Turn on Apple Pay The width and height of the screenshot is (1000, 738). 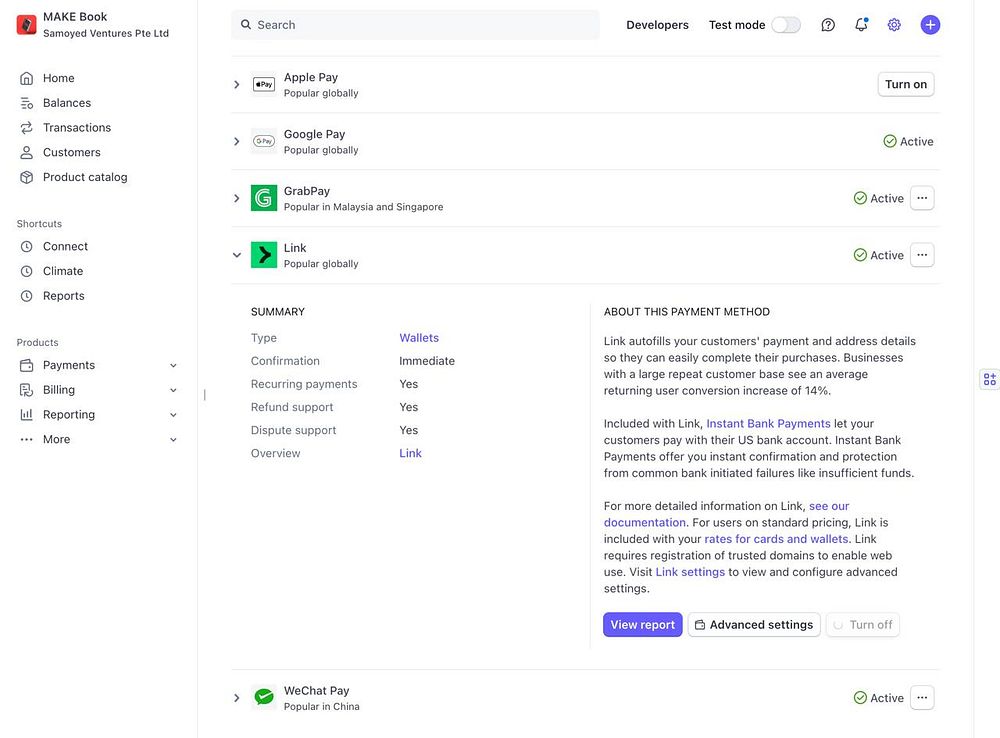905,85
